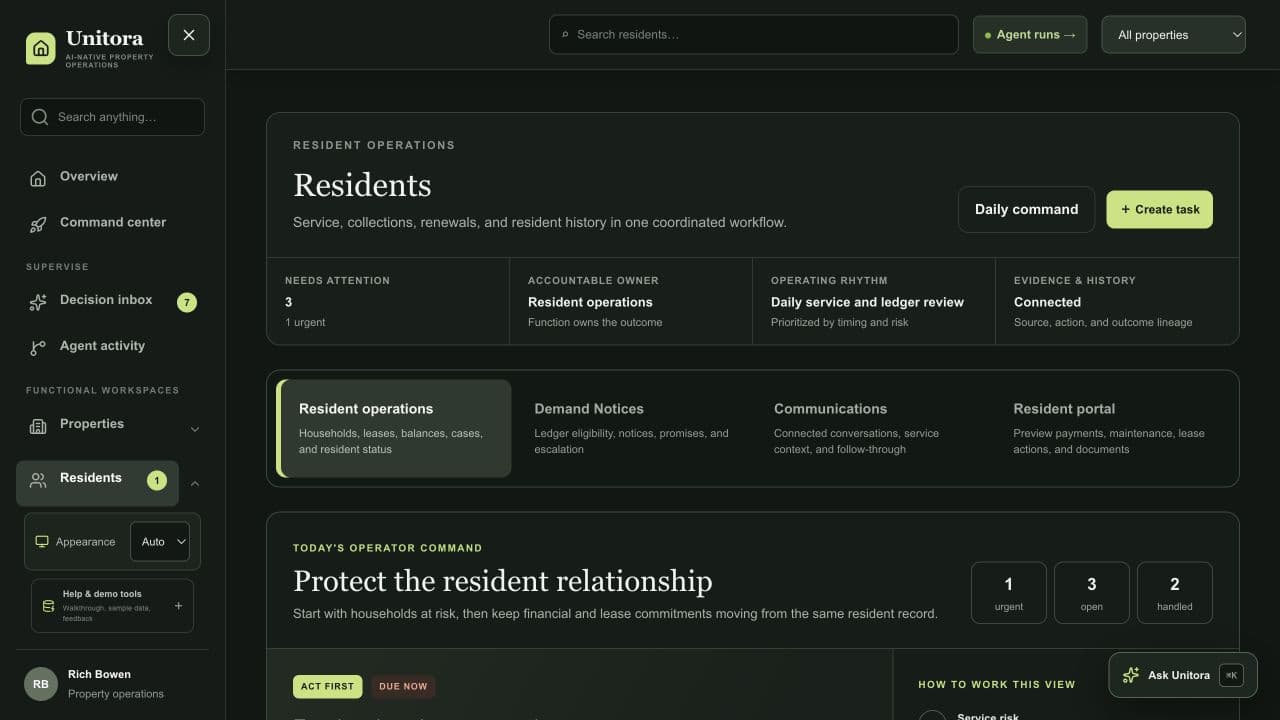The width and height of the screenshot is (1280, 720).
Task: Click Evidence & history Connected cell
Action: pos(1117,301)
